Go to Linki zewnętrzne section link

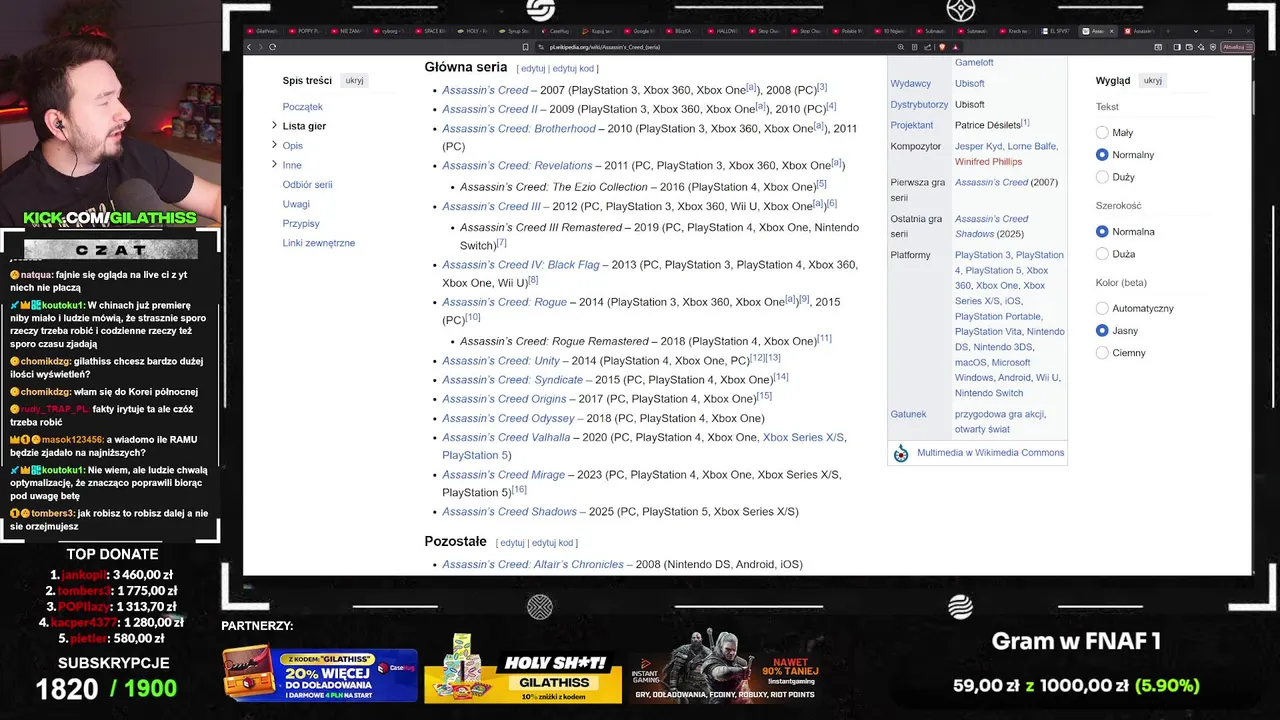pos(318,243)
